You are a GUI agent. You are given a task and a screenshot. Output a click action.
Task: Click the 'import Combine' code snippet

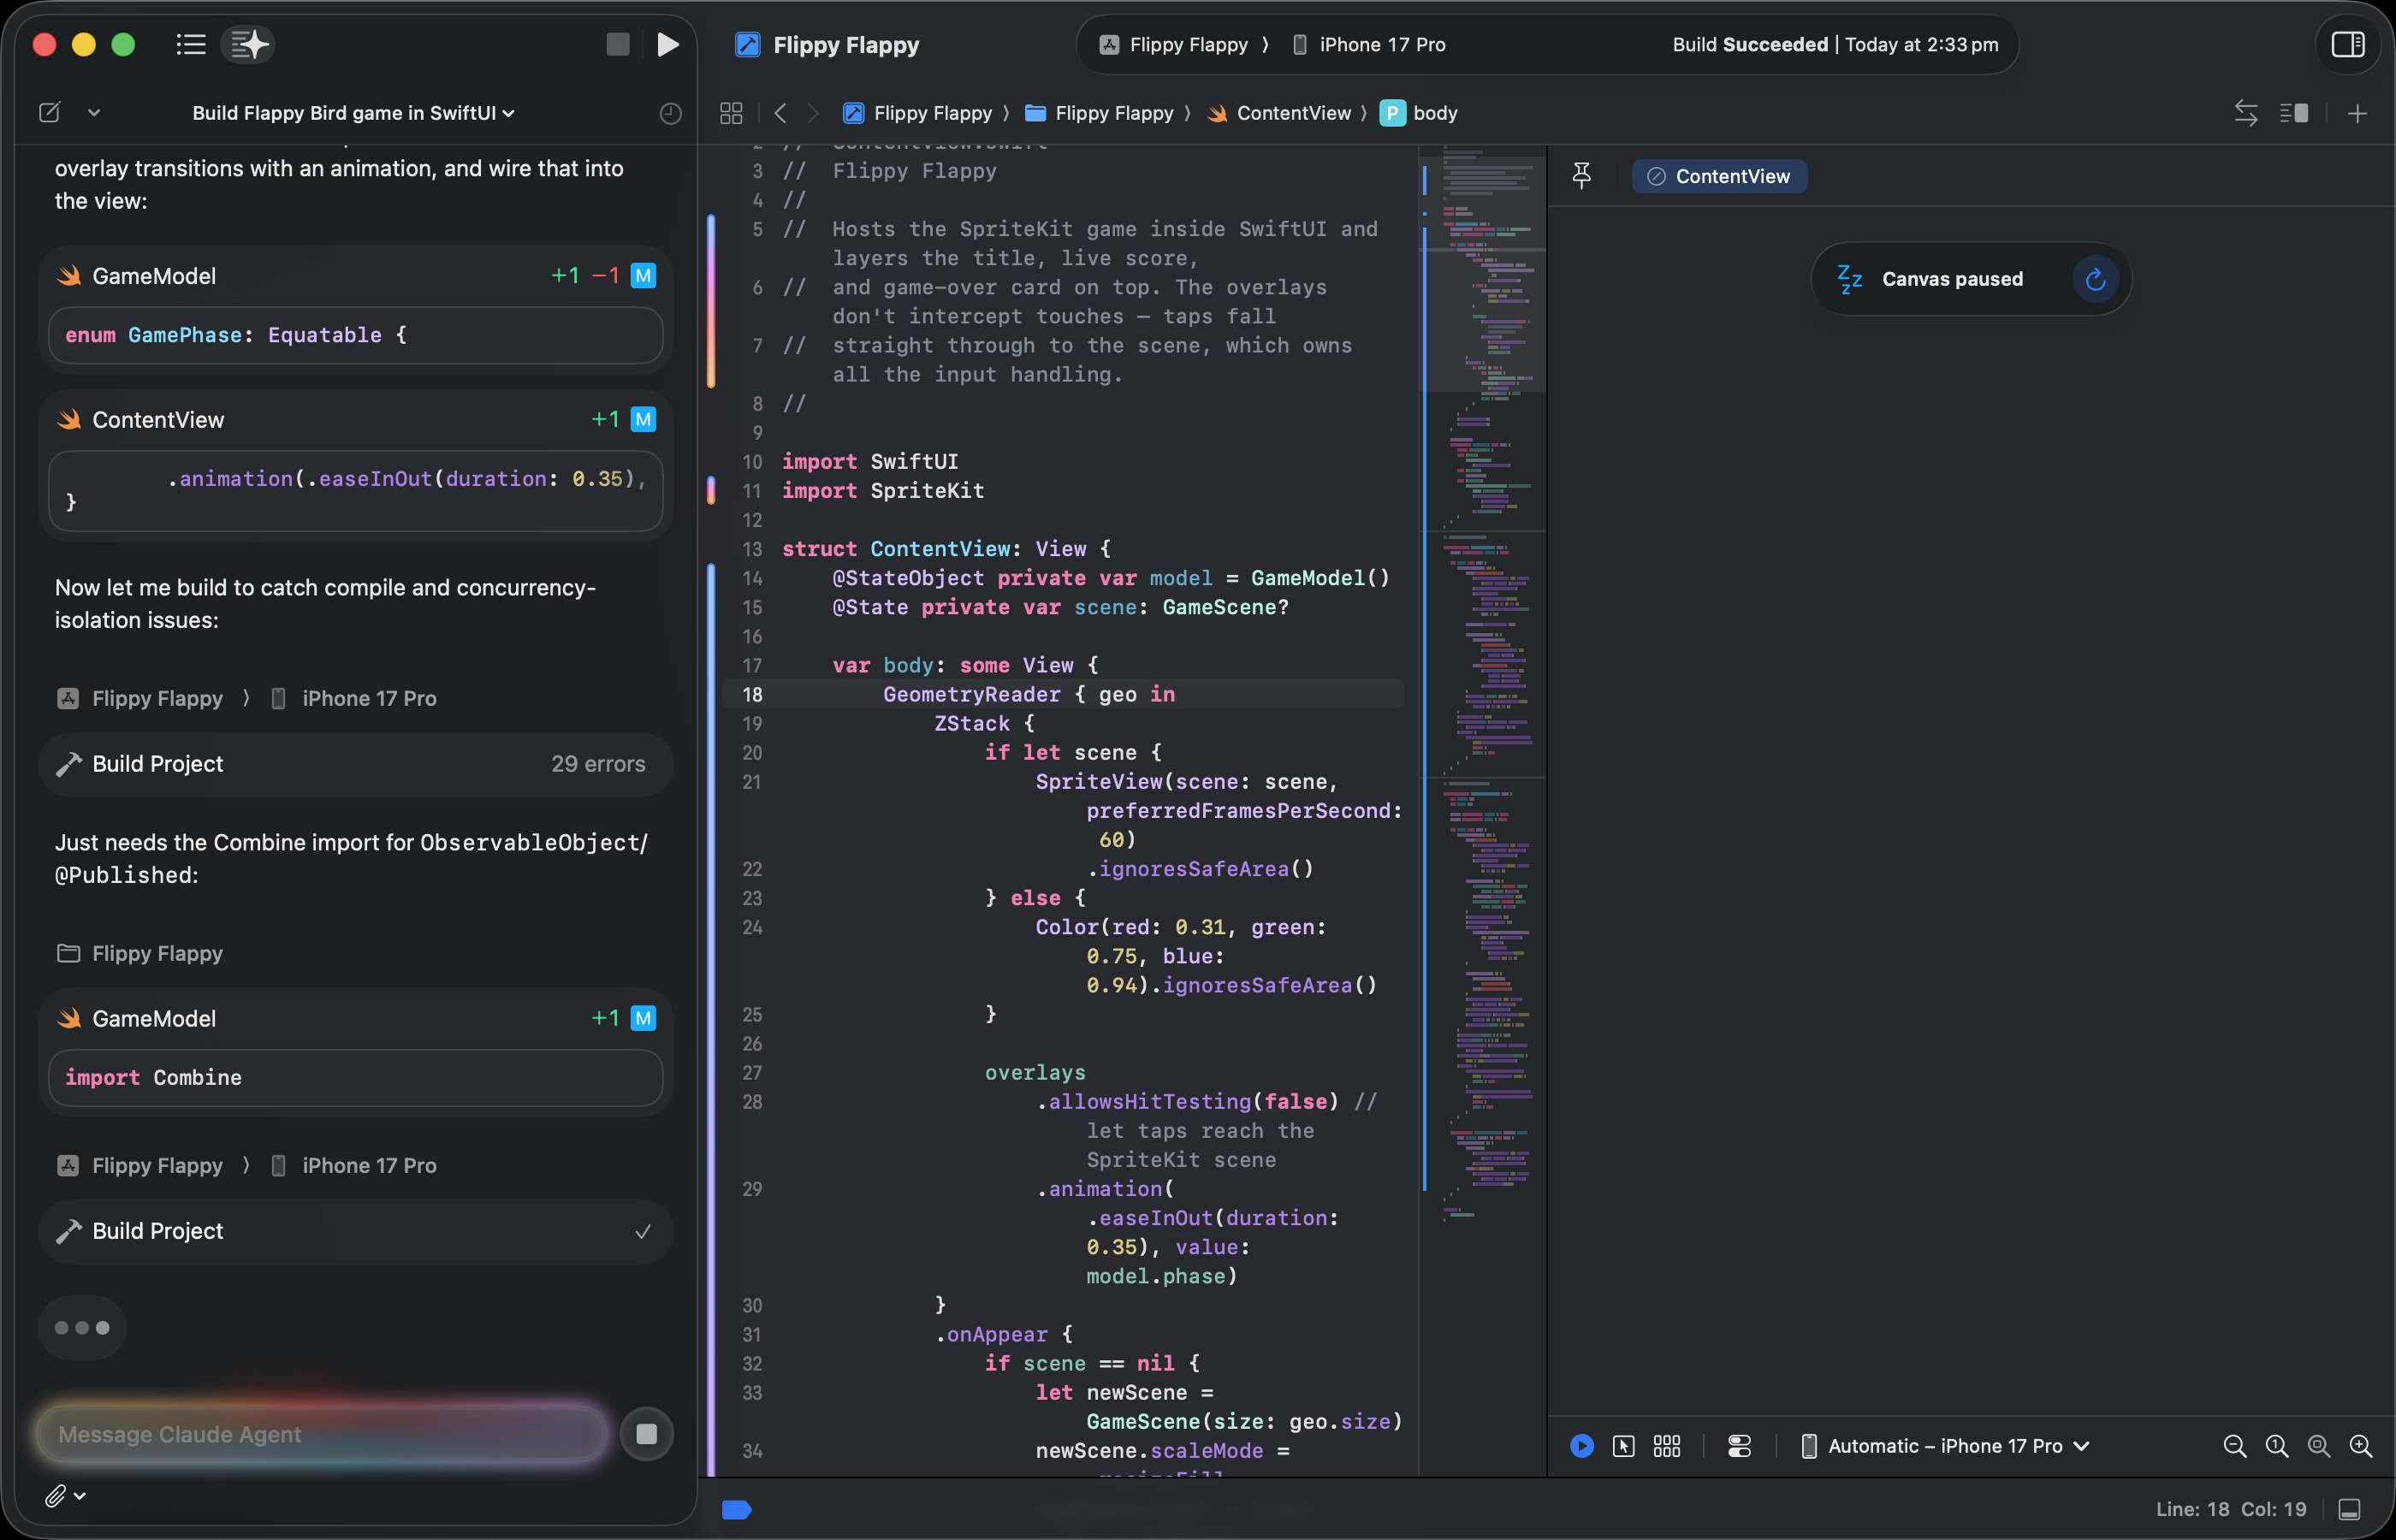point(355,1077)
